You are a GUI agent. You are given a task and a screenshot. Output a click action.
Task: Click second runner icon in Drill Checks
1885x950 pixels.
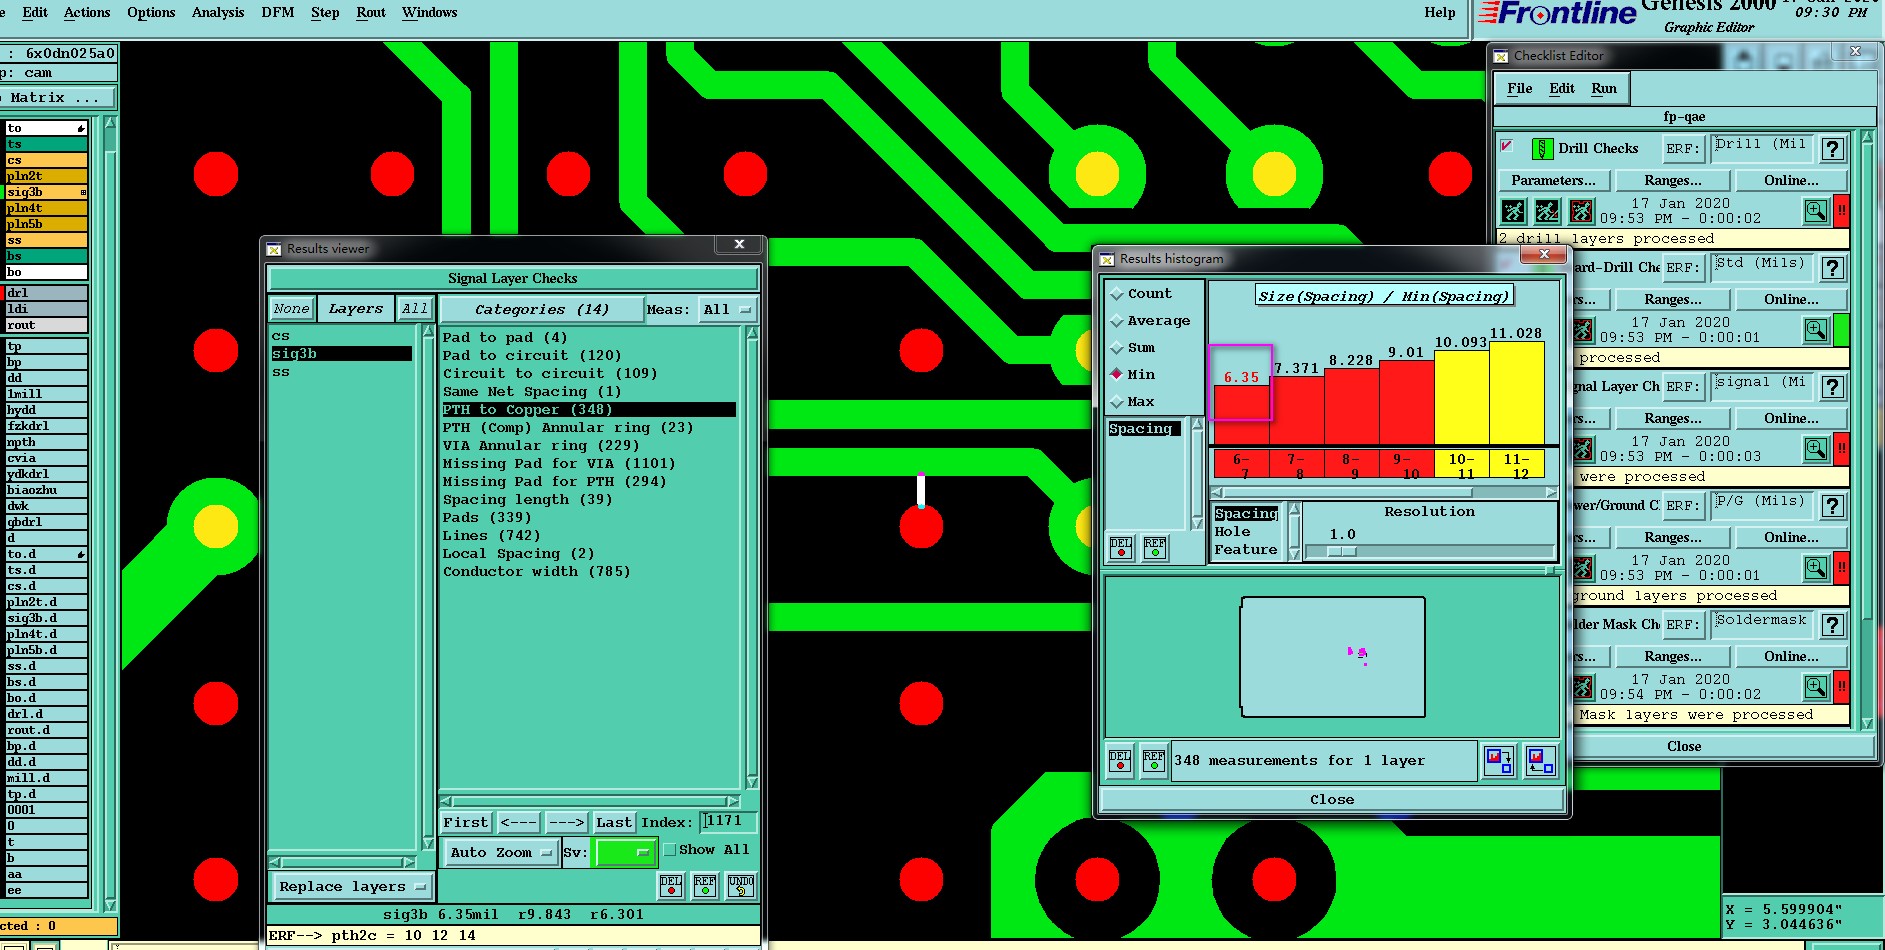pos(1547,211)
